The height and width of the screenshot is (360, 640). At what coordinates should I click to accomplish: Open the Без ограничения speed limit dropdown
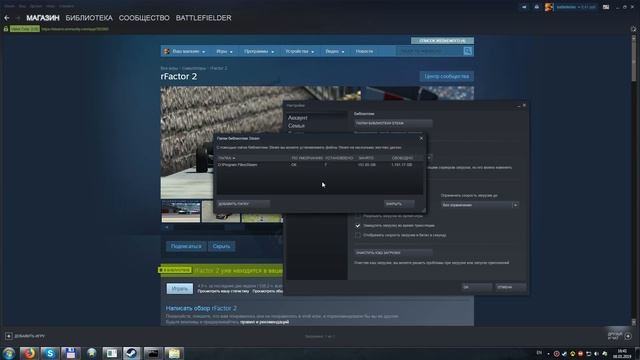480,205
